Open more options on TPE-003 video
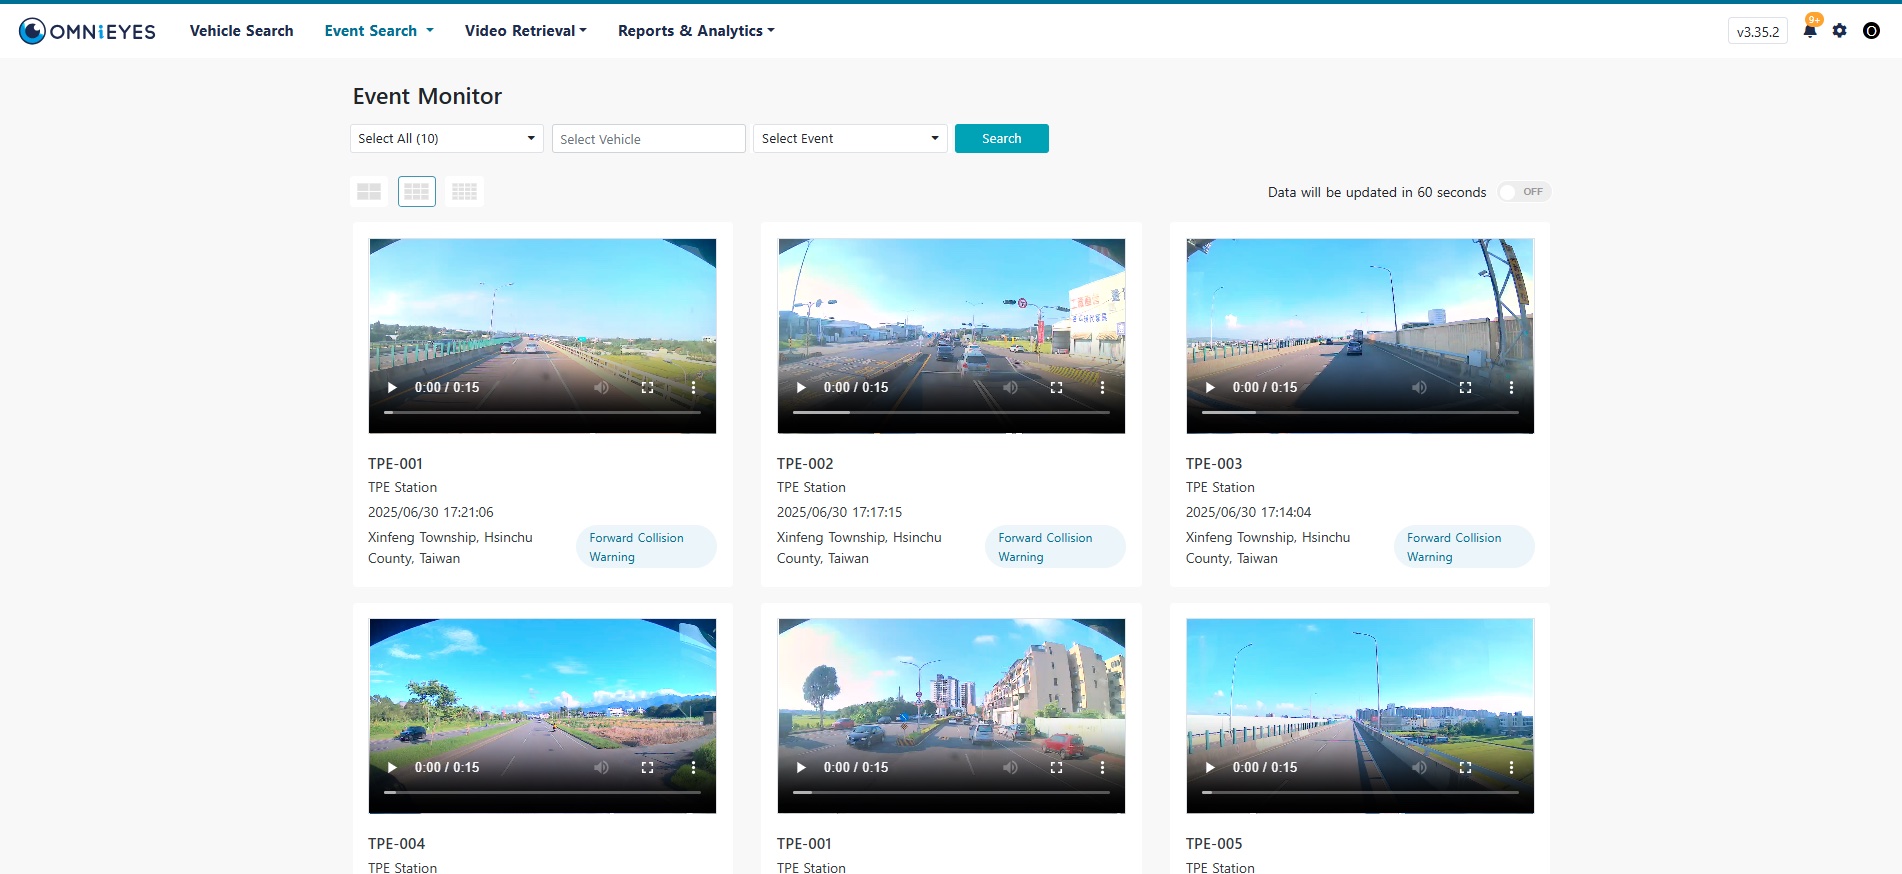Screen dimensions: 1902x874 pos(1511,387)
